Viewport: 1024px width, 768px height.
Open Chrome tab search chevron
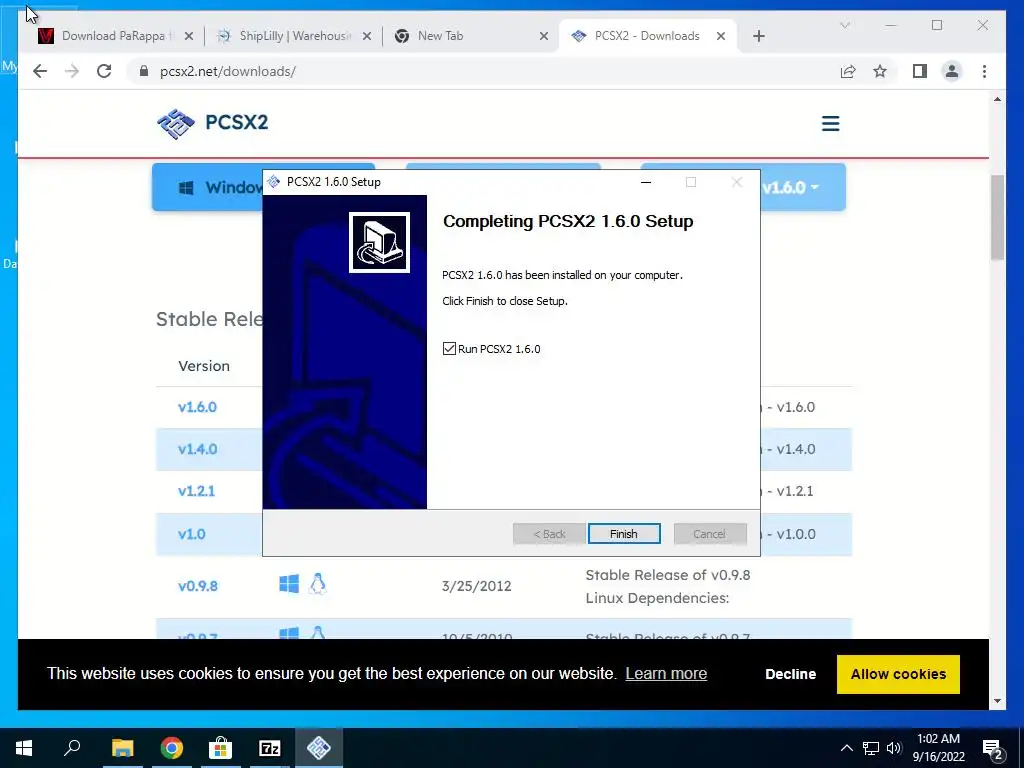(x=844, y=25)
